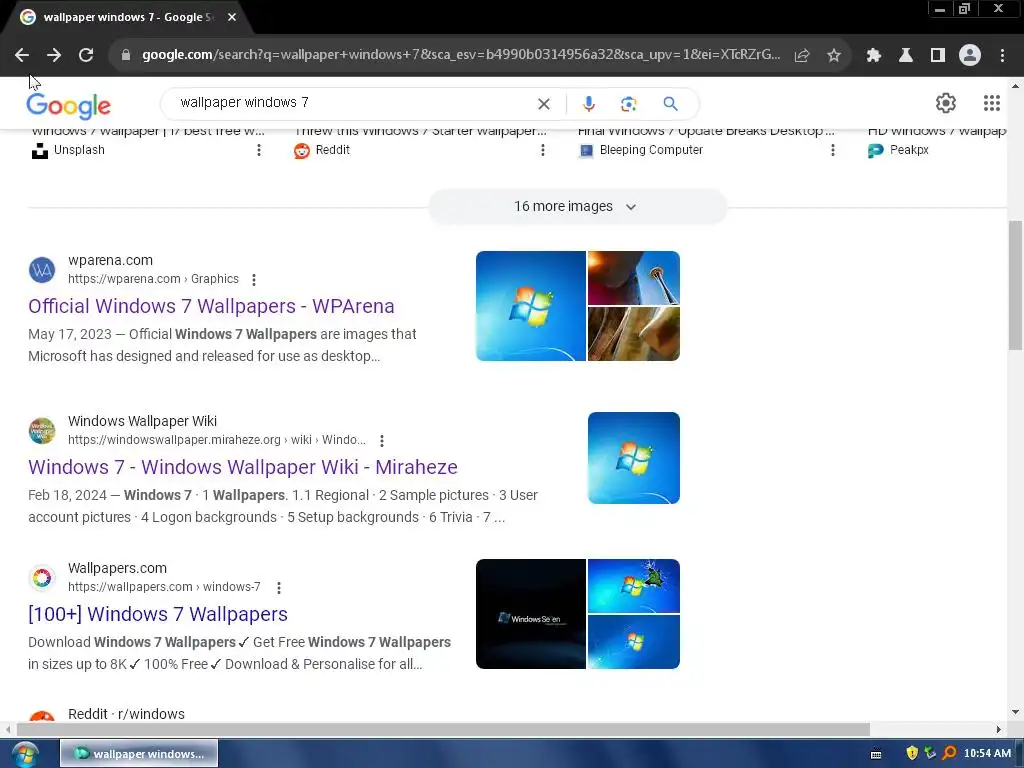This screenshot has height=768, width=1024.
Task: Click the 10:54 AM system clock
Action: click(987, 754)
